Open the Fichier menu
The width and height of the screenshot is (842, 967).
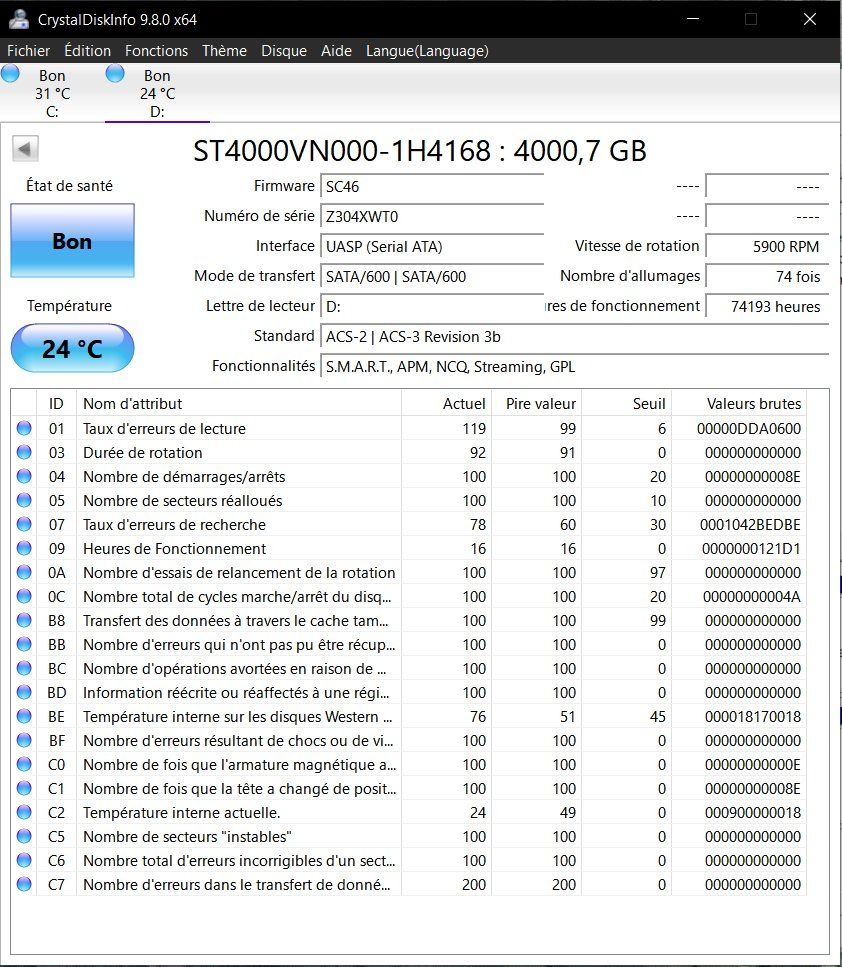click(x=28, y=51)
